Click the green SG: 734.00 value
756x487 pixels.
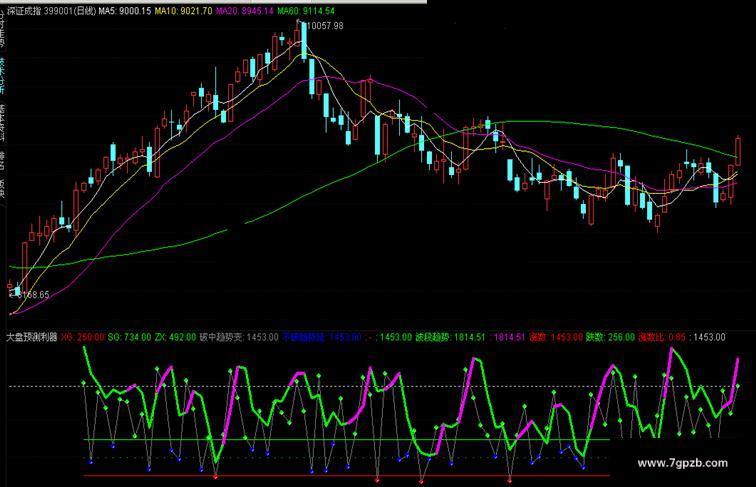(129, 337)
